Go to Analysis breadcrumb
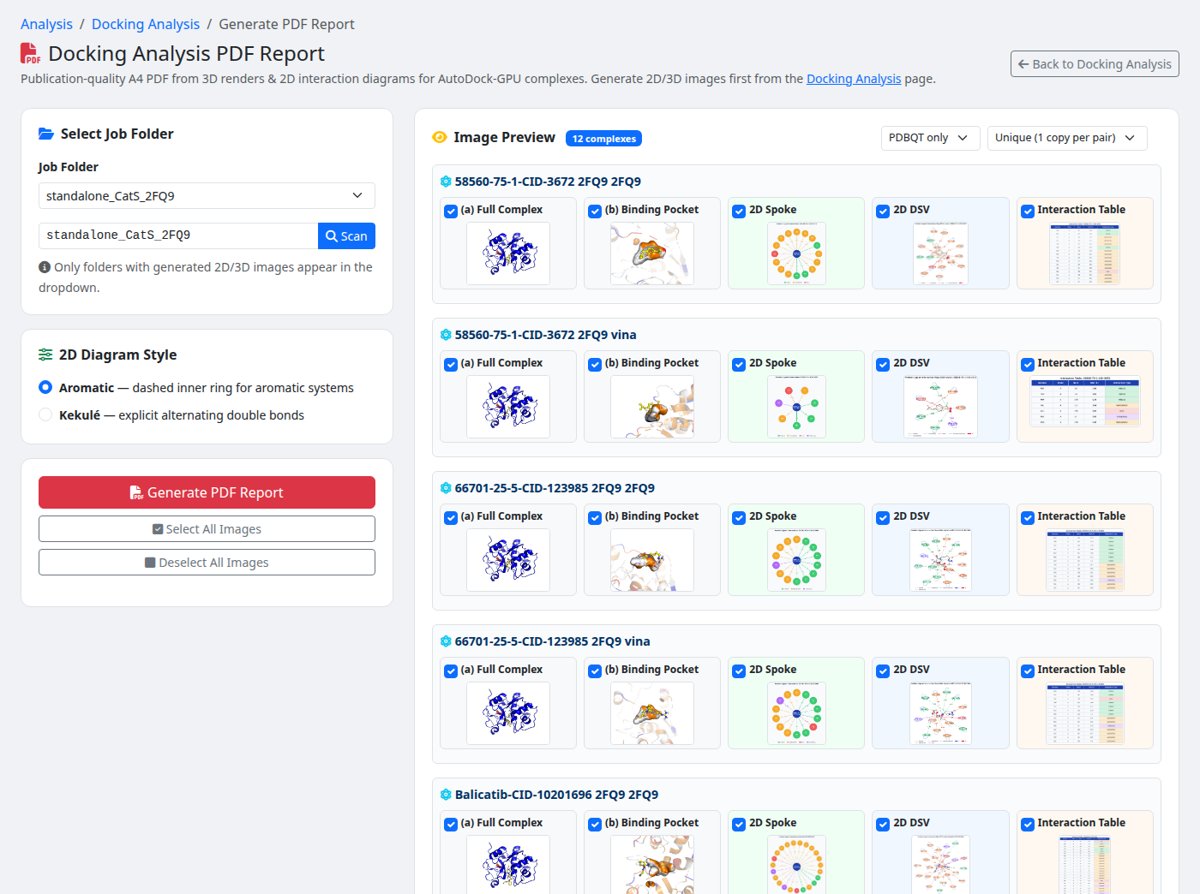This screenshot has height=894, width=1200. [46, 24]
